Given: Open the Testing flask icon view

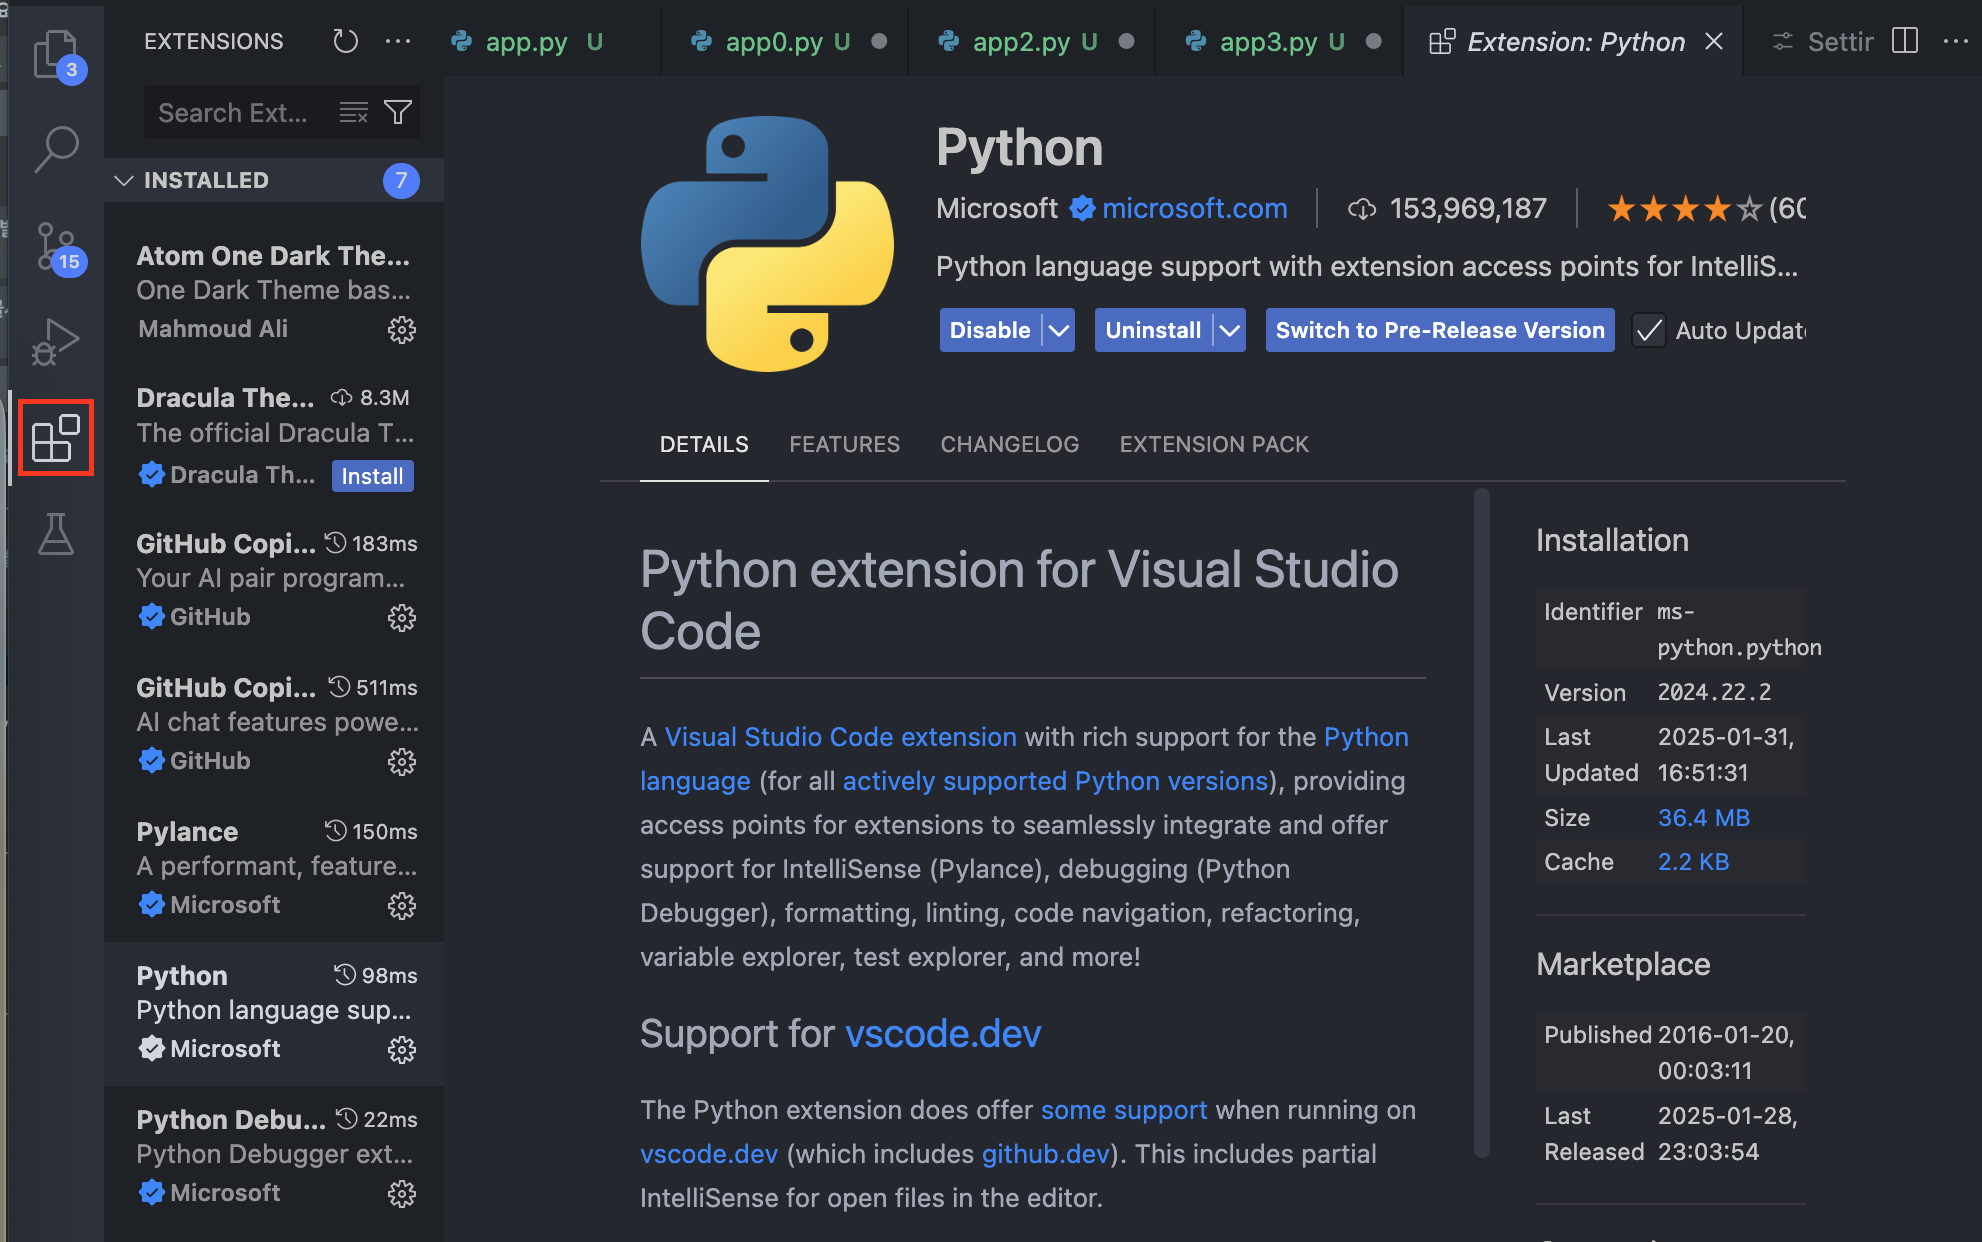Looking at the screenshot, I should [x=56, y=534].
